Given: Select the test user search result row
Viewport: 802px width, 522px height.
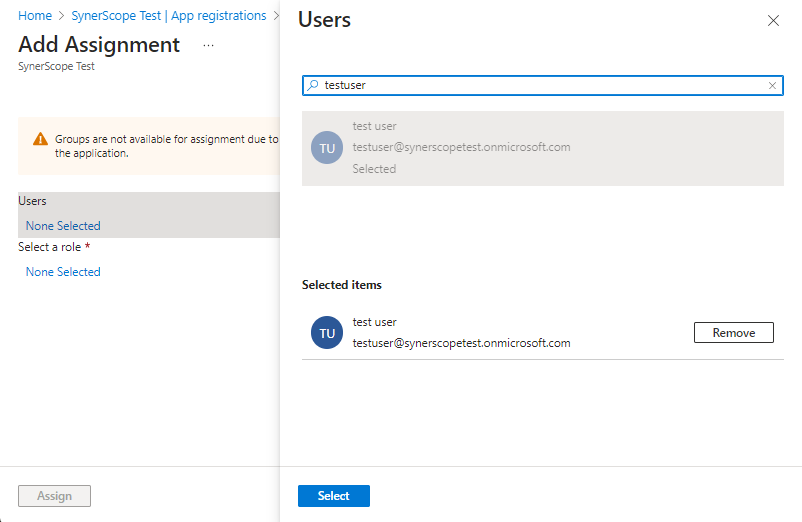Looking at the screenshot, I should tap(542, 148).
